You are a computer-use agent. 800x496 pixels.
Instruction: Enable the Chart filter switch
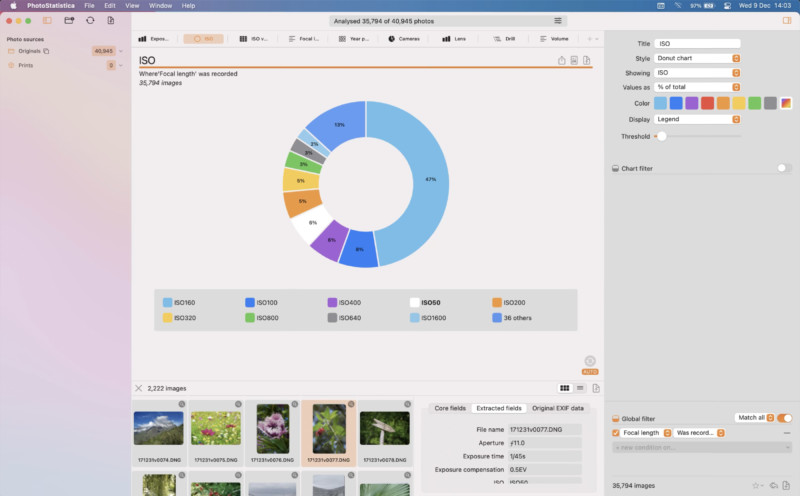(x=784, y=168)
